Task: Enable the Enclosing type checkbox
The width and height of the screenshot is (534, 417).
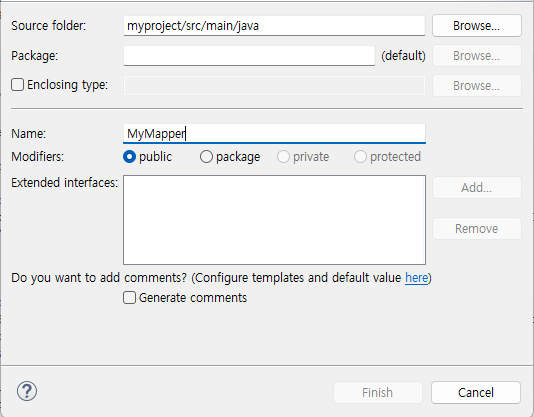Action: click(17, 84)
